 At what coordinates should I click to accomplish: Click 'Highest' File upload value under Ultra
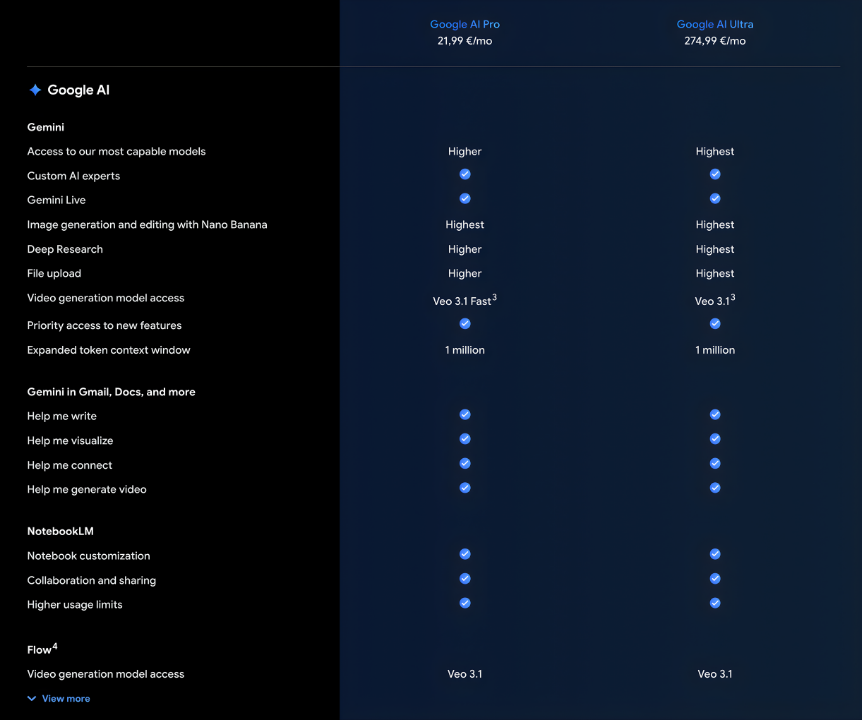715,273
